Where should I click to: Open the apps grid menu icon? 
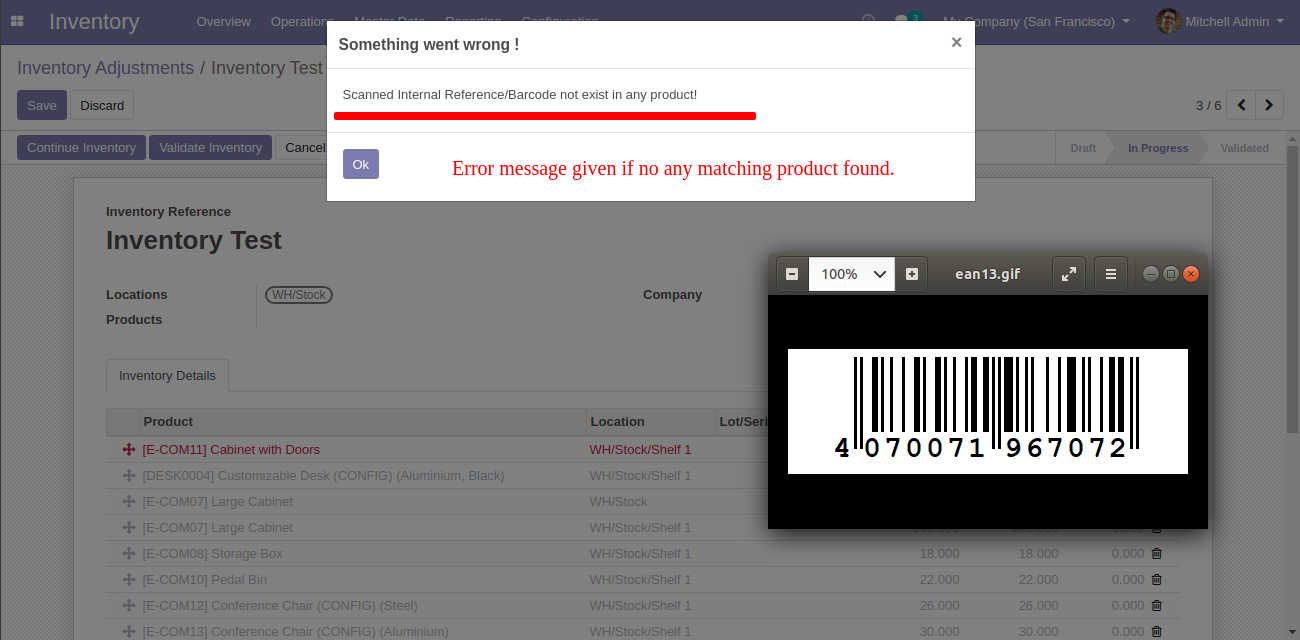tap(17, 21)
